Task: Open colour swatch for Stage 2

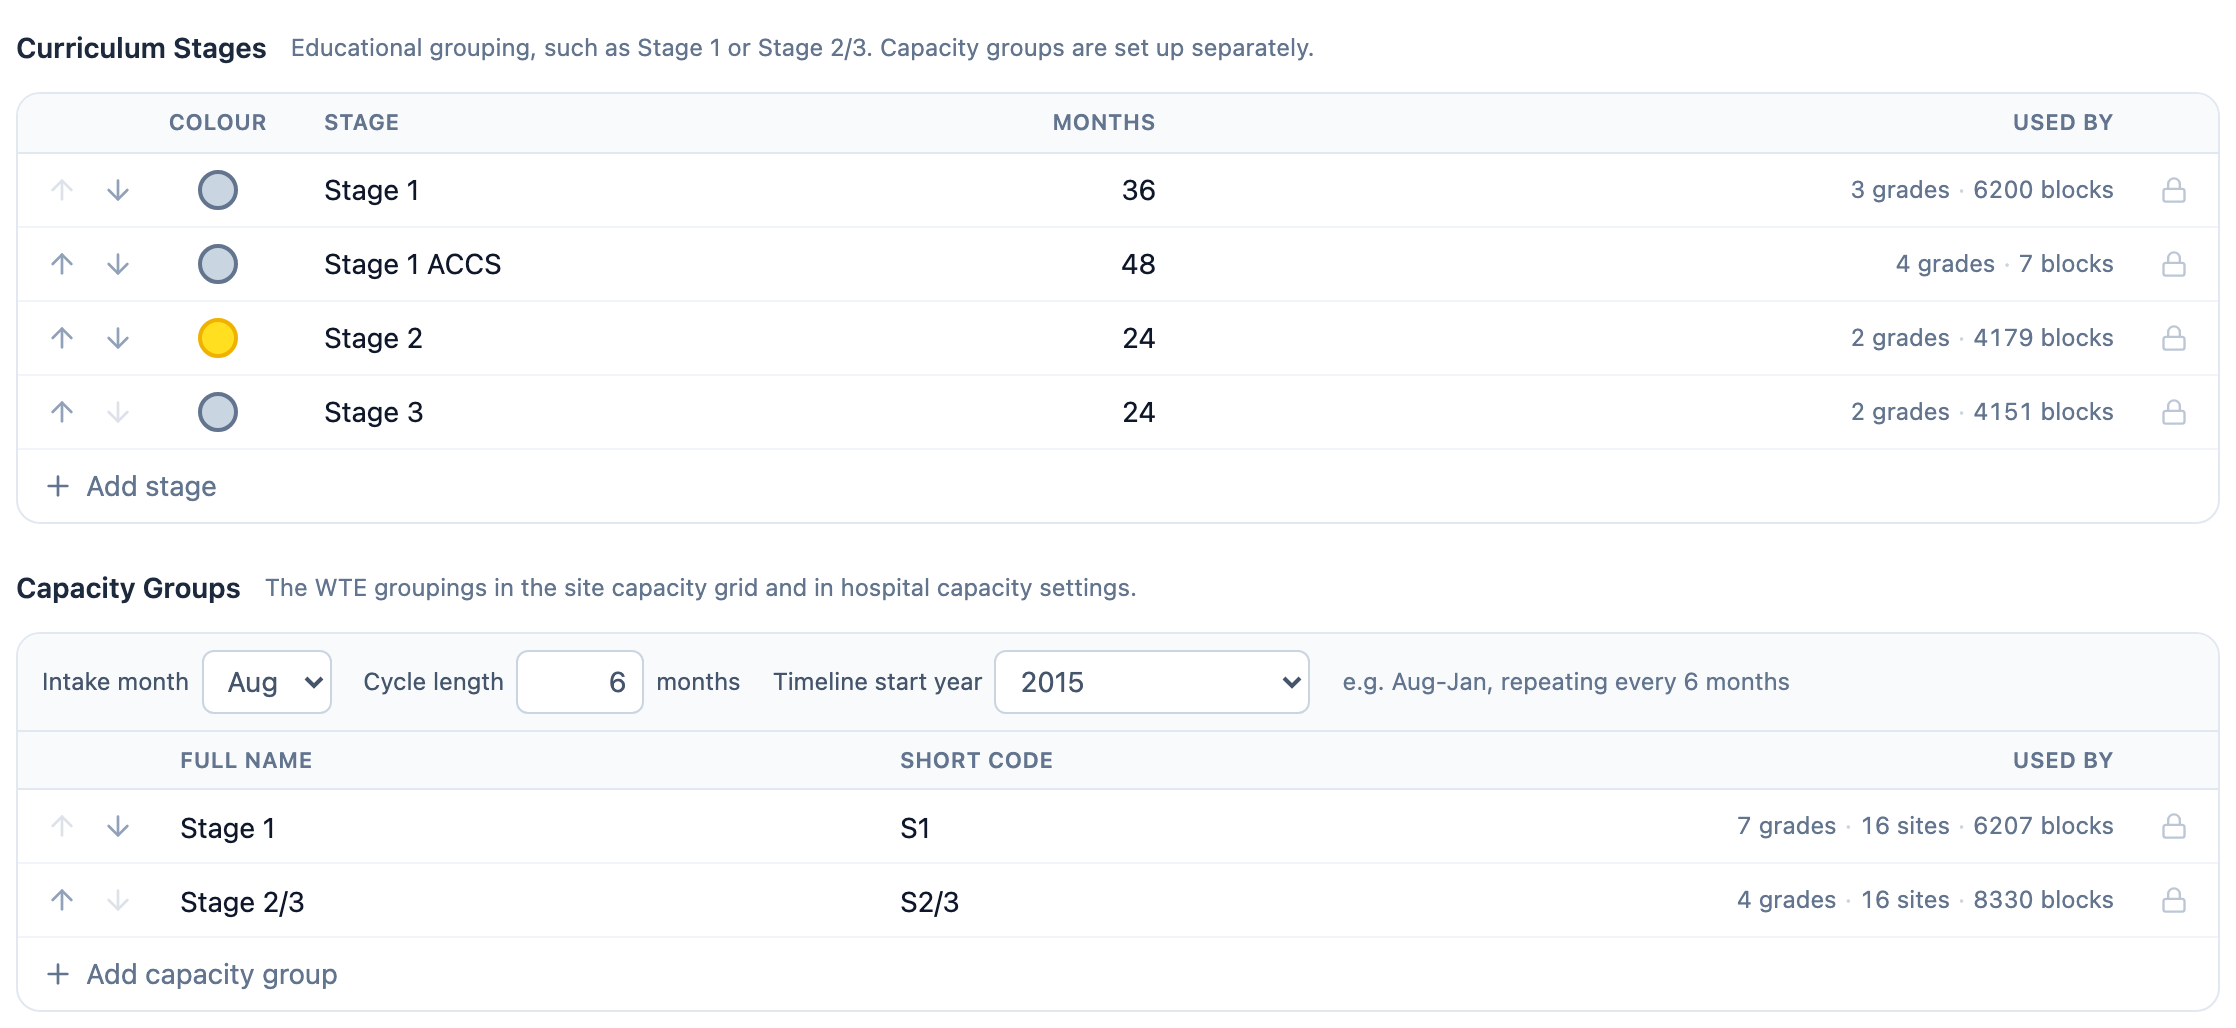Action: tap(218, 338)
